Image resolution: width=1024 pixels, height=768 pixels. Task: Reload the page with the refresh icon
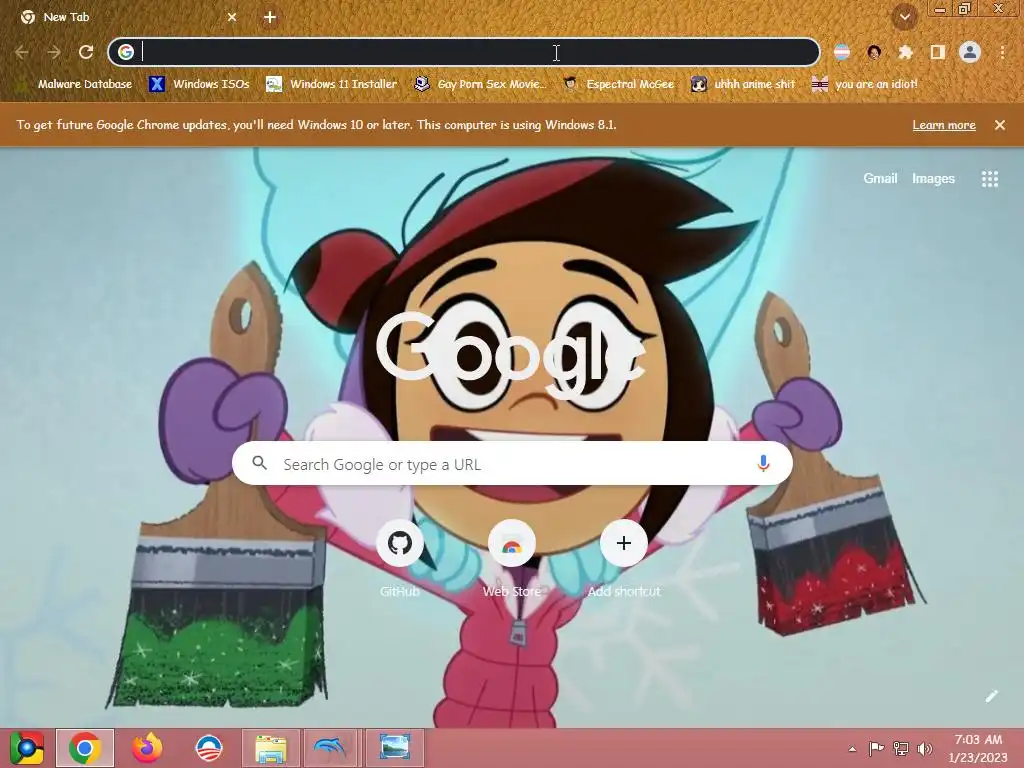(x=86, y=52)
